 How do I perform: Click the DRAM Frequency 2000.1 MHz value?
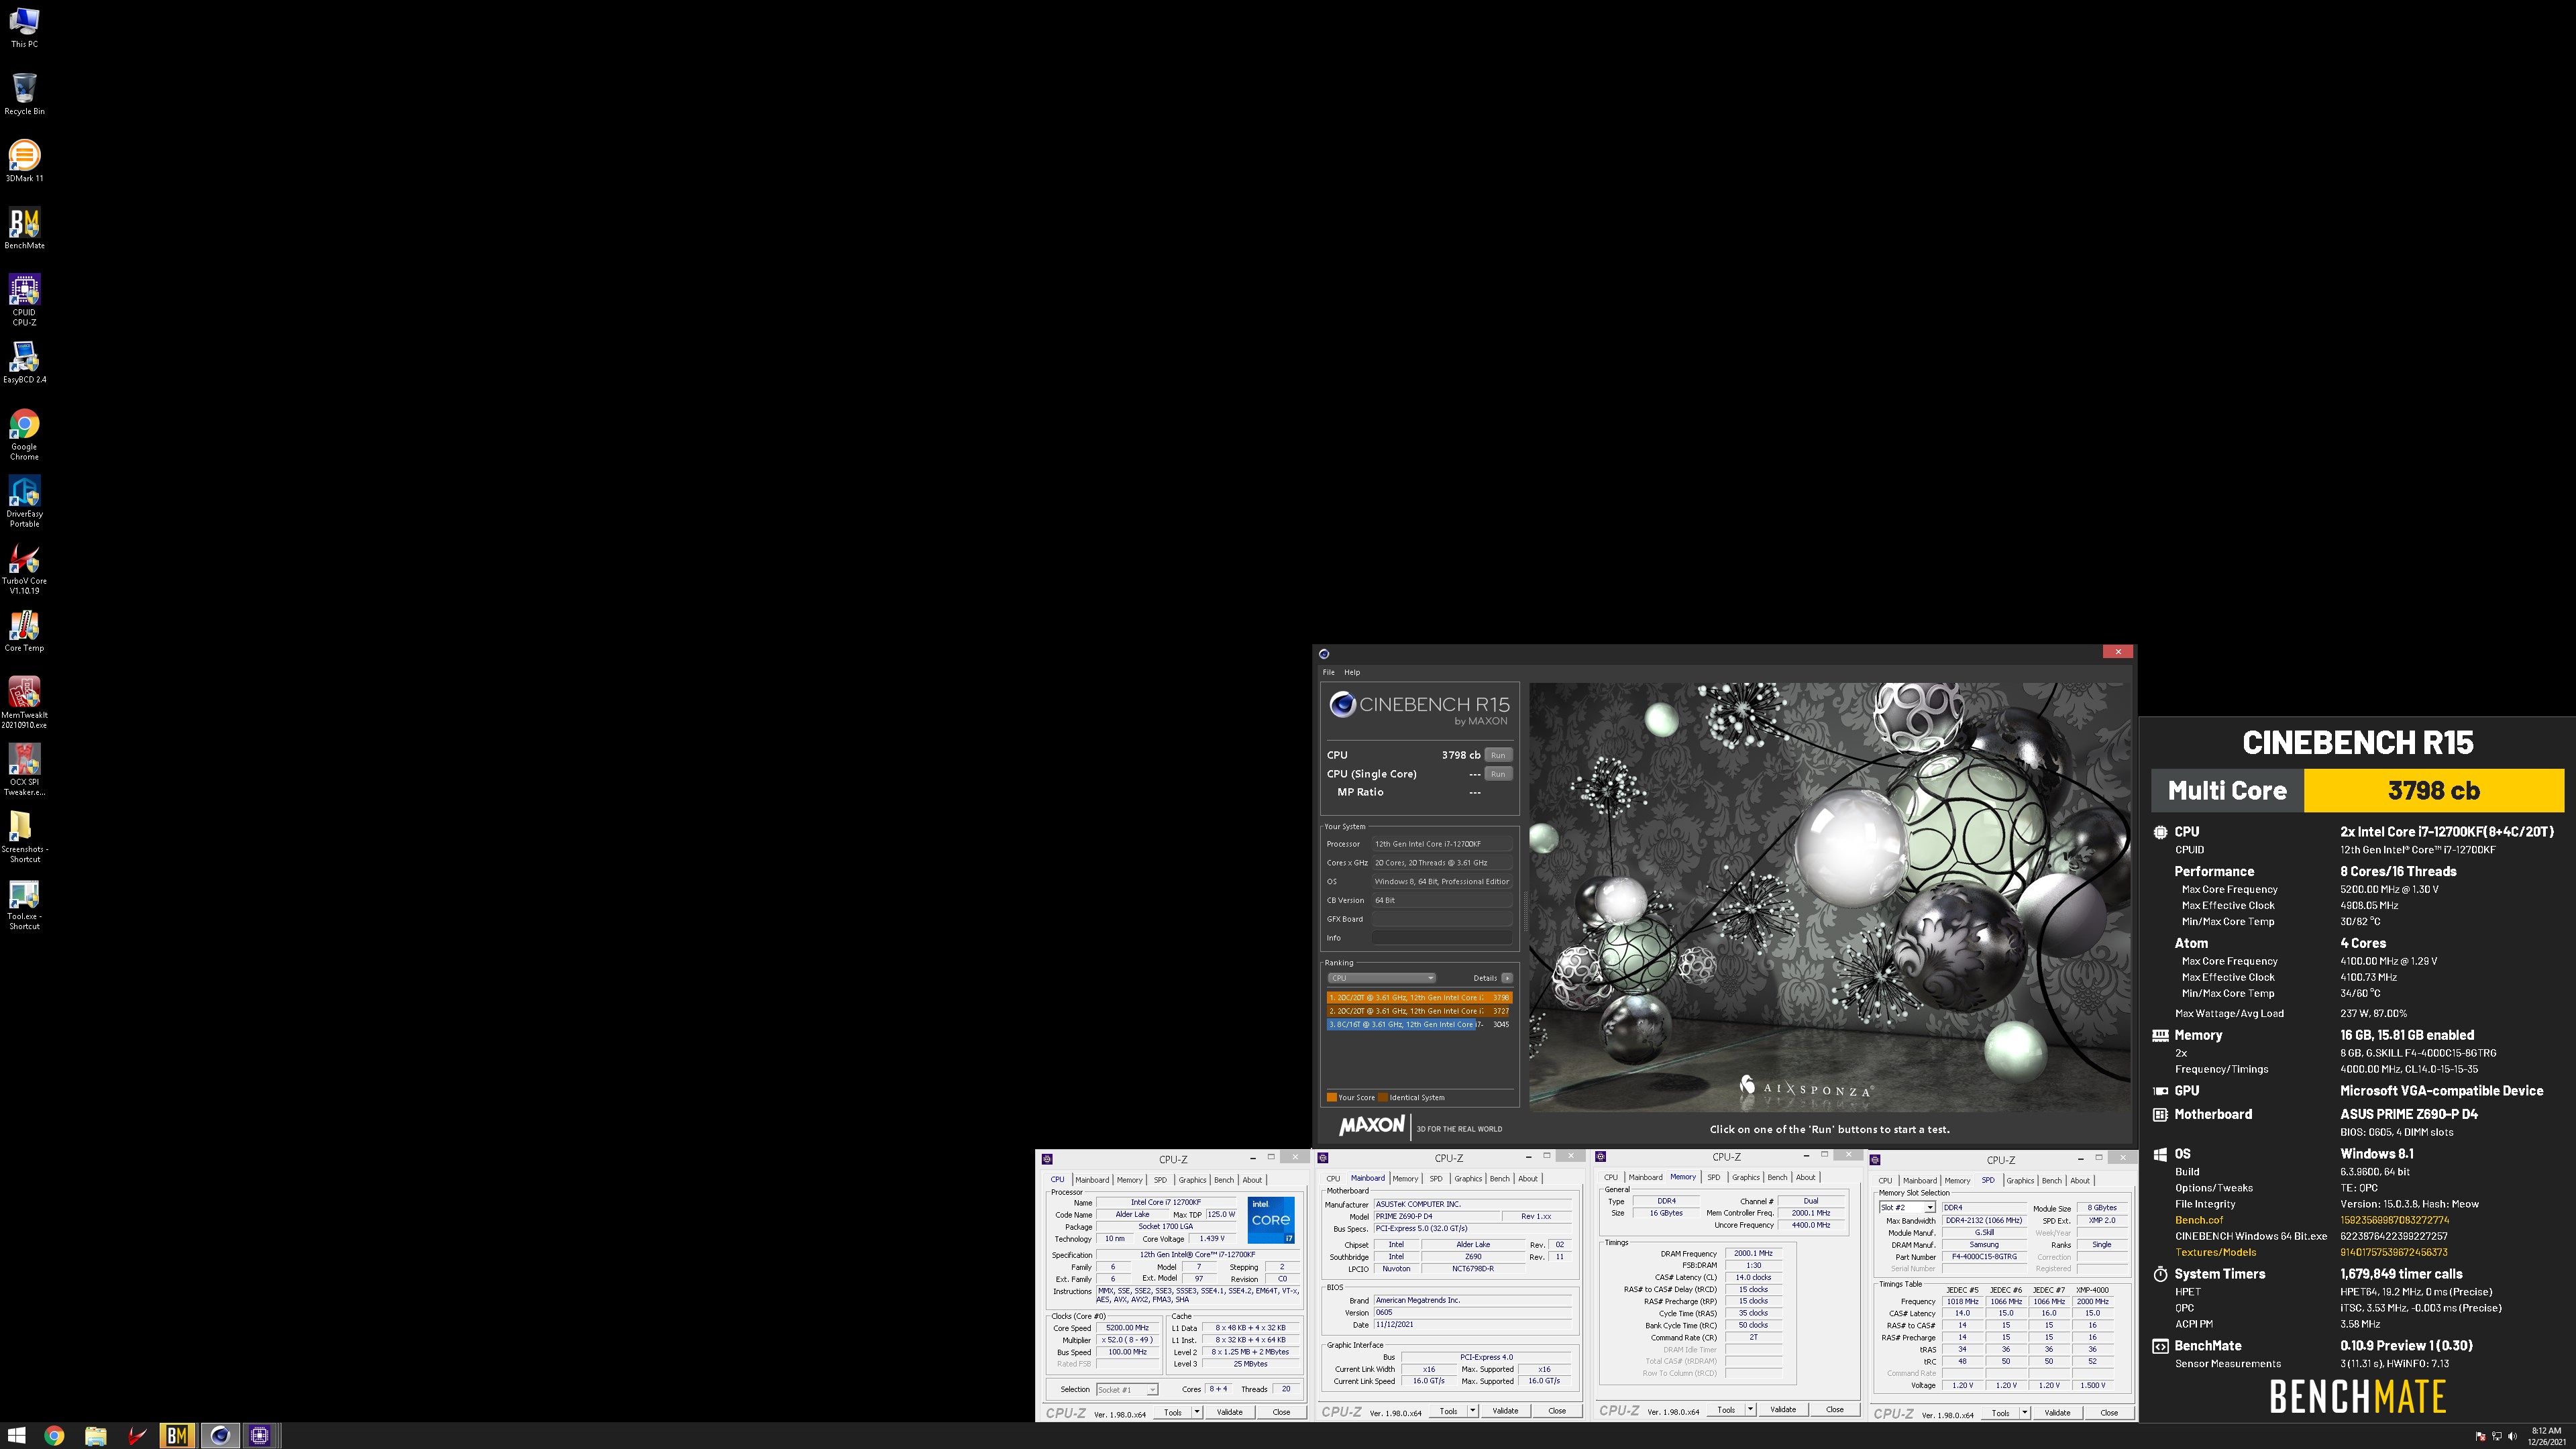[1753, 1253]
